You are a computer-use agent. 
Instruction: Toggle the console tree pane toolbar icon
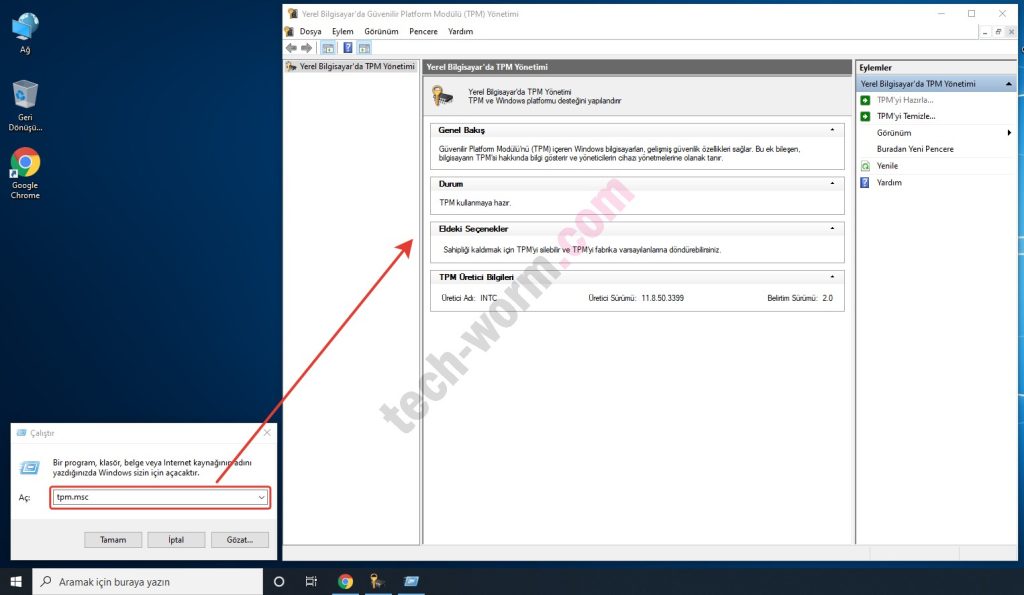328,48
